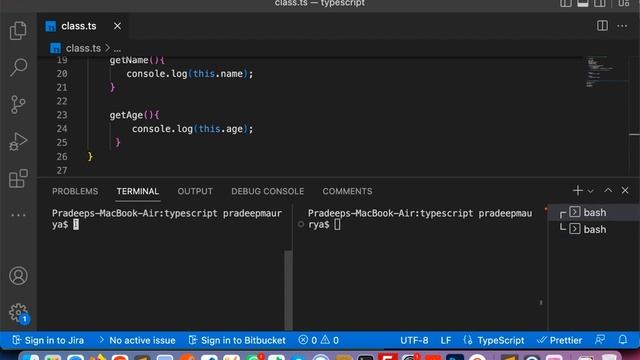Change the LF end of line sequence

(446, 340)
